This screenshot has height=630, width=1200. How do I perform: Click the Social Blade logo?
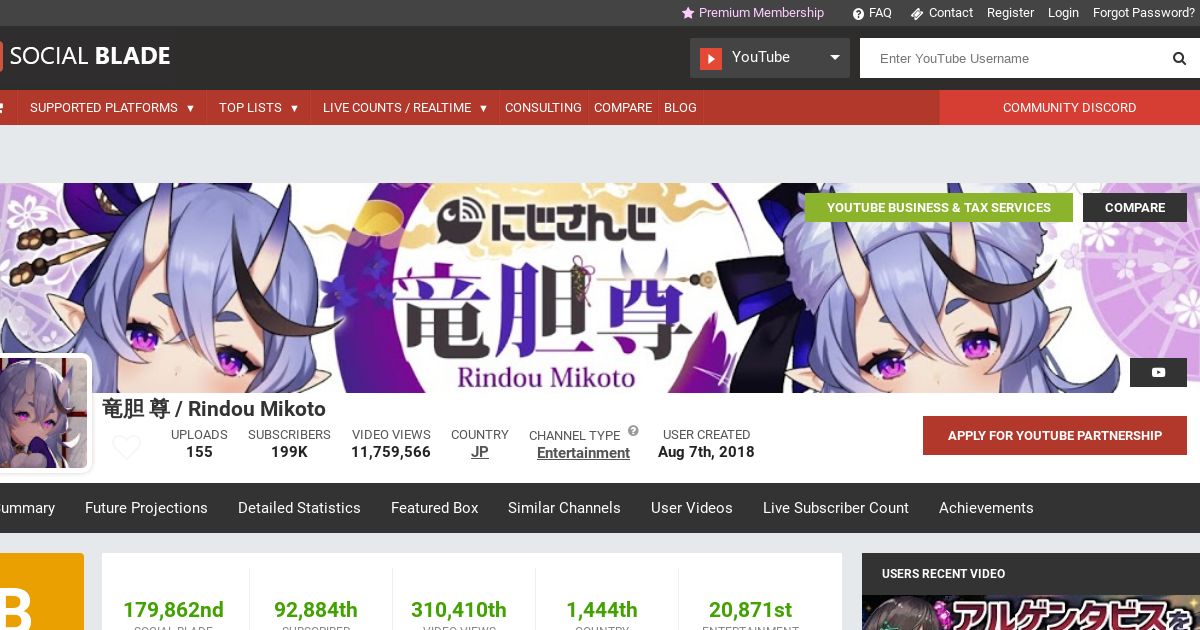[85, 56]
